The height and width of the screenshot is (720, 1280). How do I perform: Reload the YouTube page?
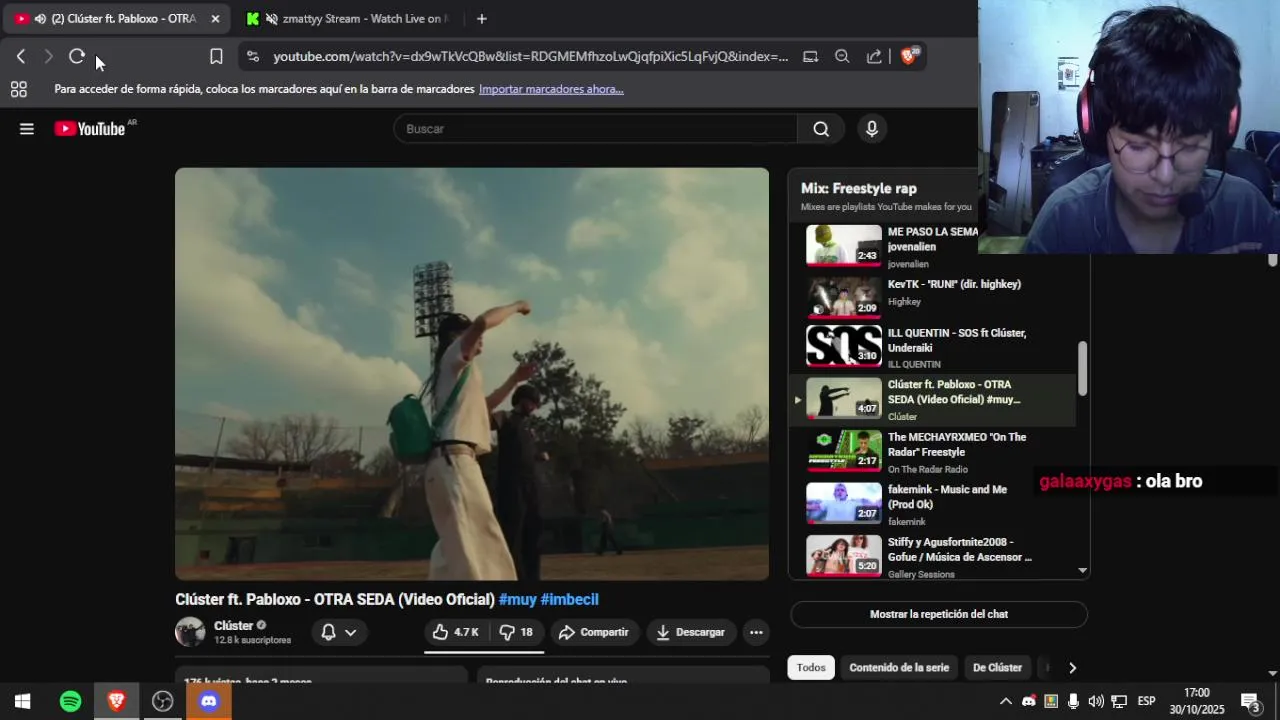[x=76, y=57]
